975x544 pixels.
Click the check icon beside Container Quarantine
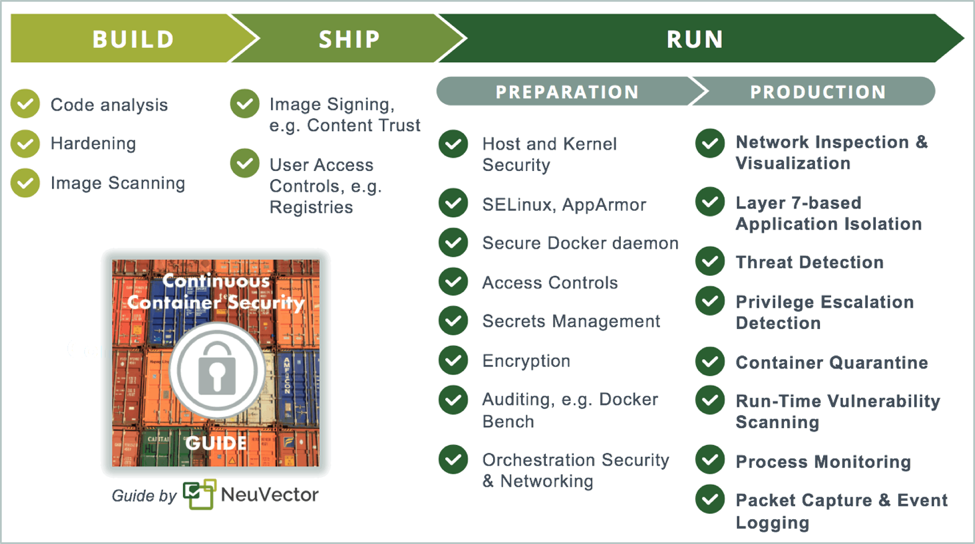710,362
